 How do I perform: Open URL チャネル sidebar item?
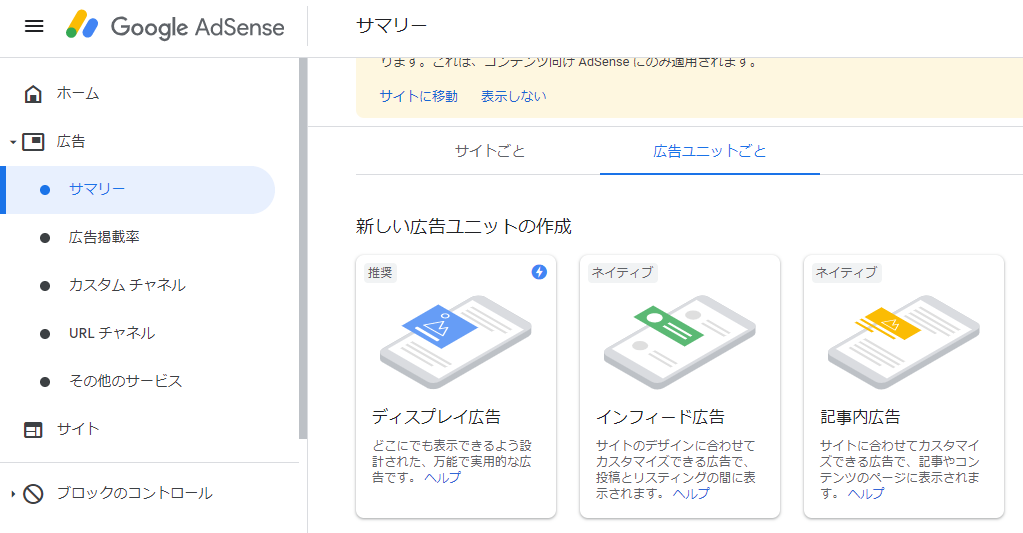(x=112, y=334)
